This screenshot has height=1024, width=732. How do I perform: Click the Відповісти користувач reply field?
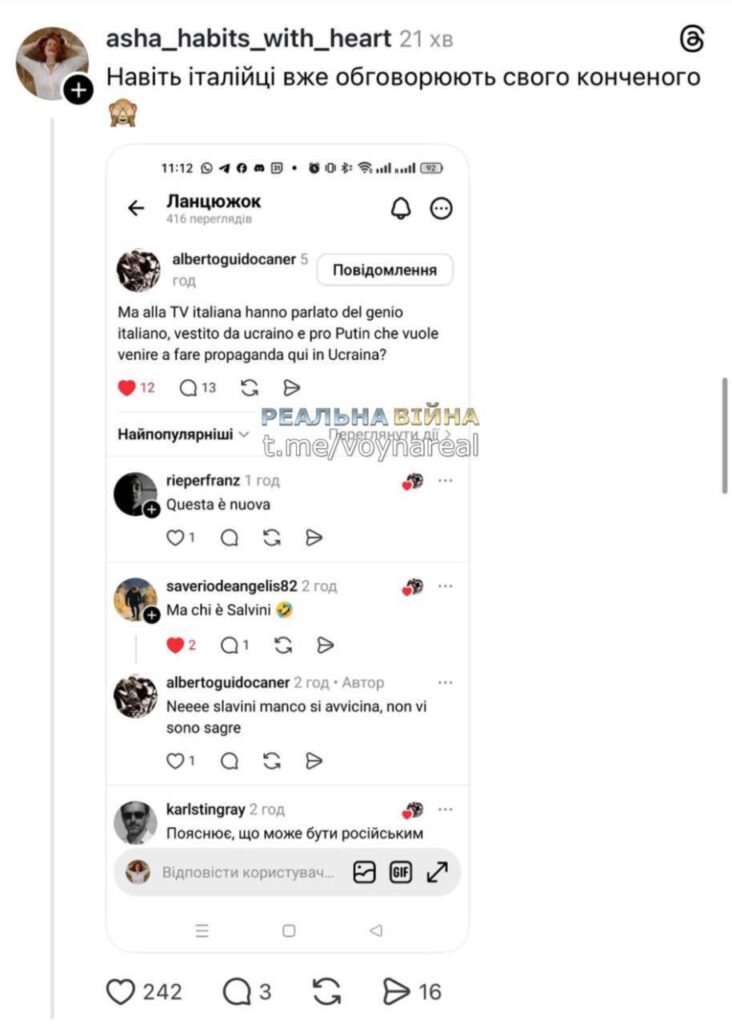(248, 872)
